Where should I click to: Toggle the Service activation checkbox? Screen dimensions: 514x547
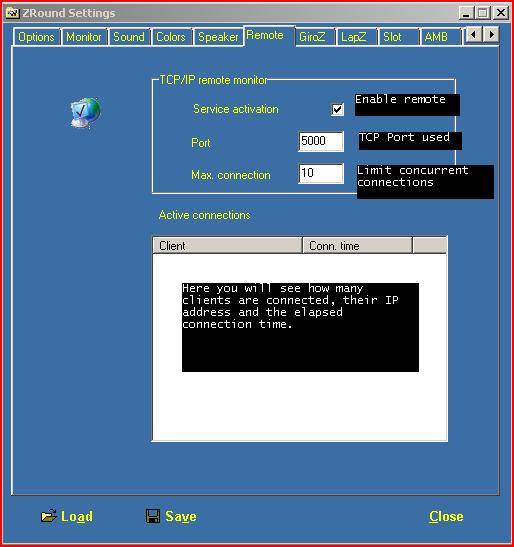tap(337, 109)
